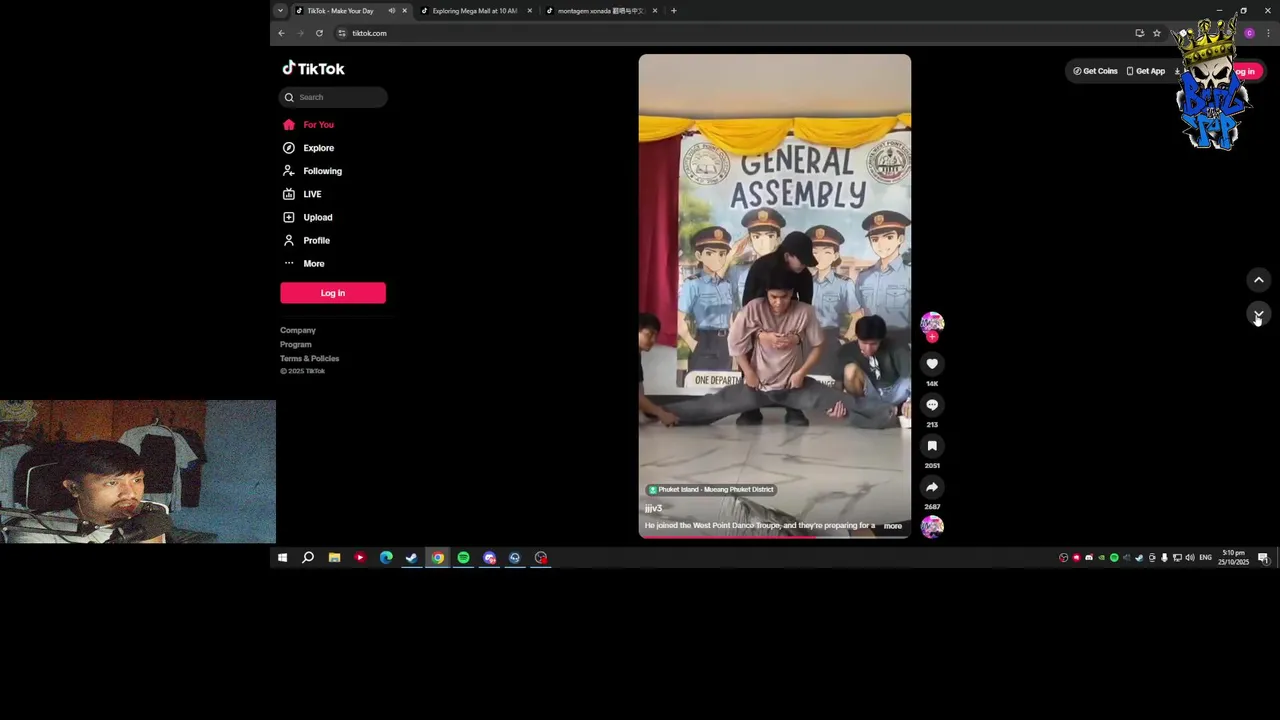Click the red Log in button in sidebar

(x=333, y=293)
